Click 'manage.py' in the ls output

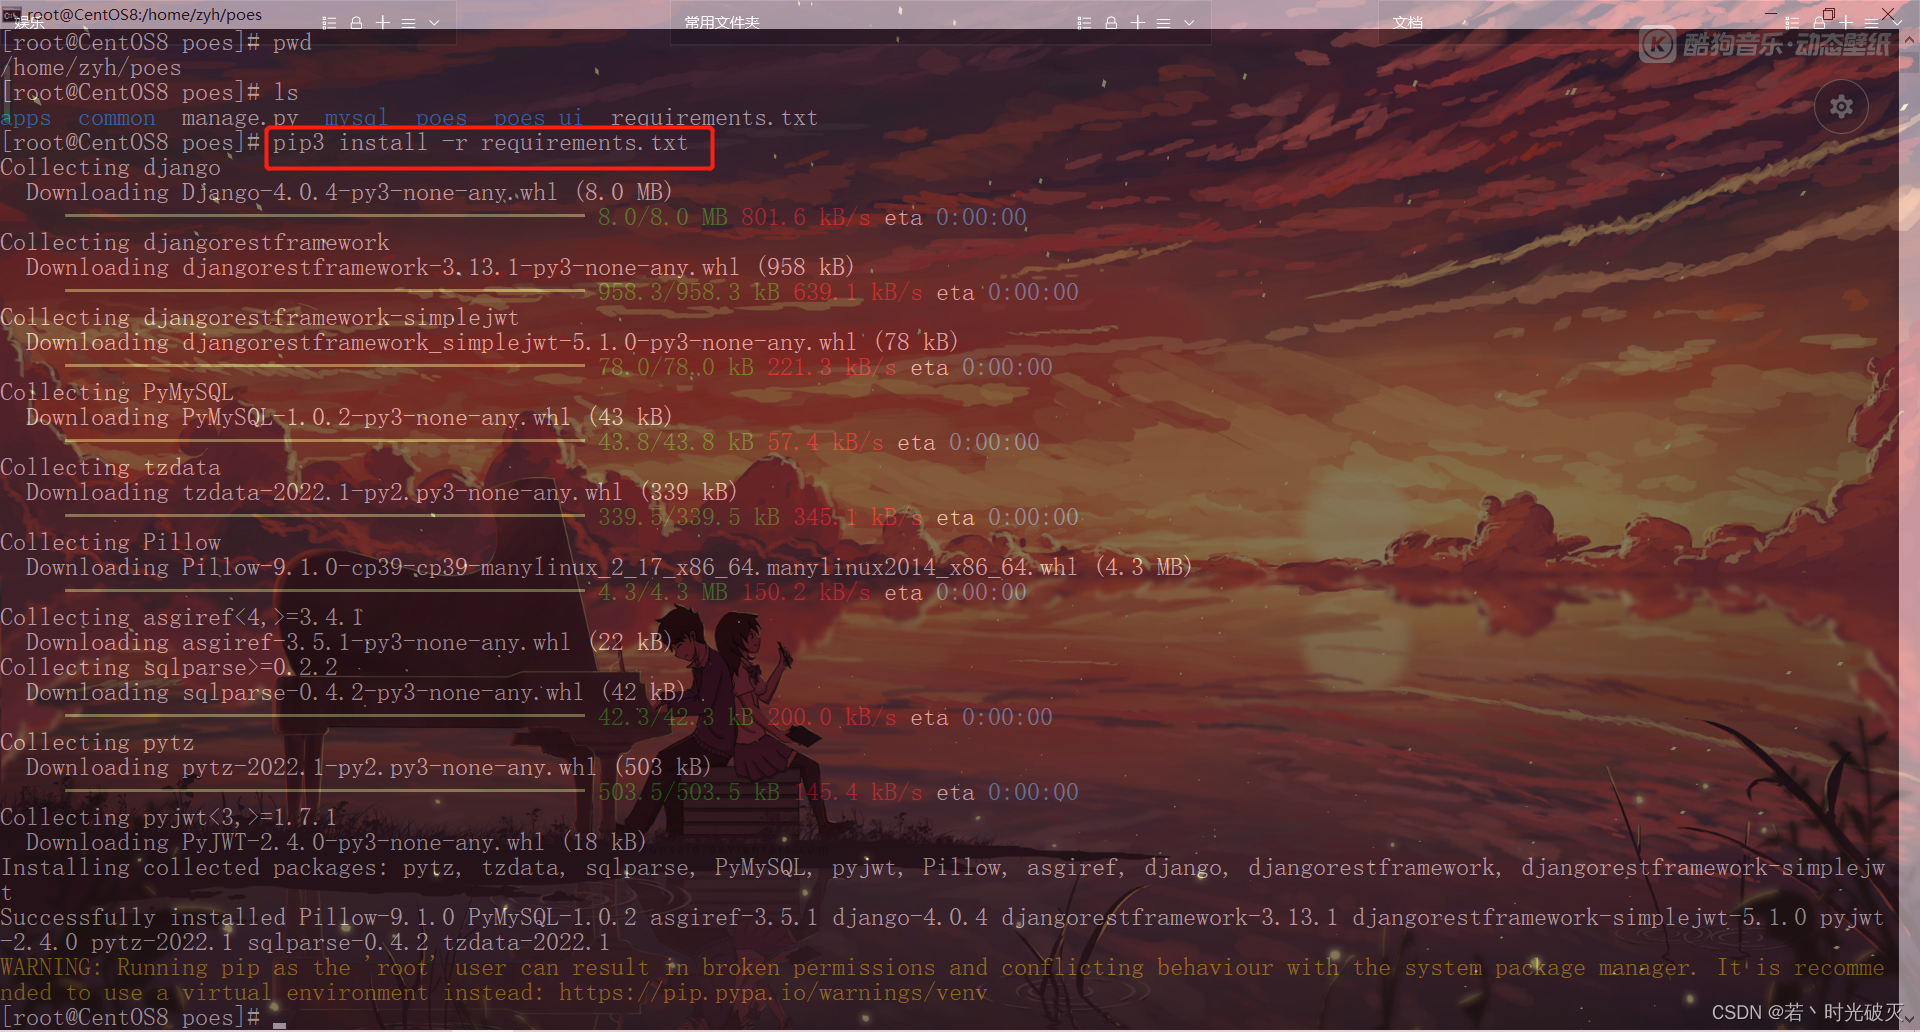pos(240,118)
